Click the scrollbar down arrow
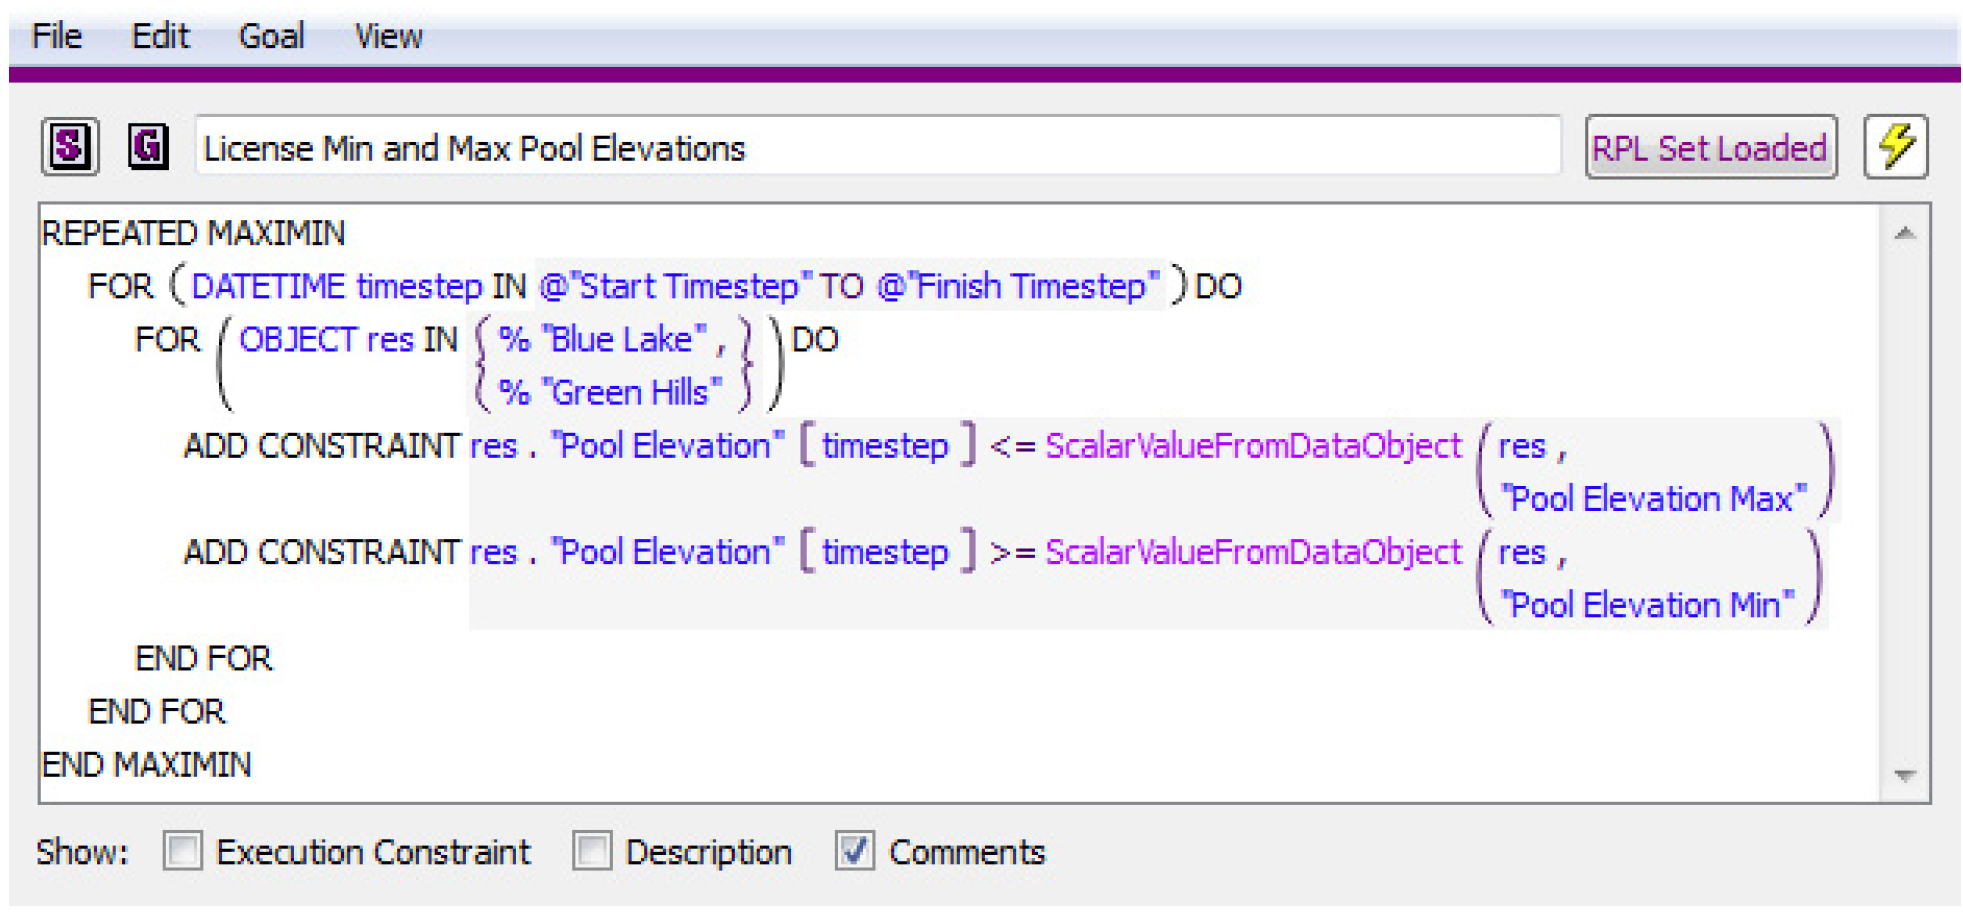Viewport: 1963px width, 913px height. (x=1904, y=775)
